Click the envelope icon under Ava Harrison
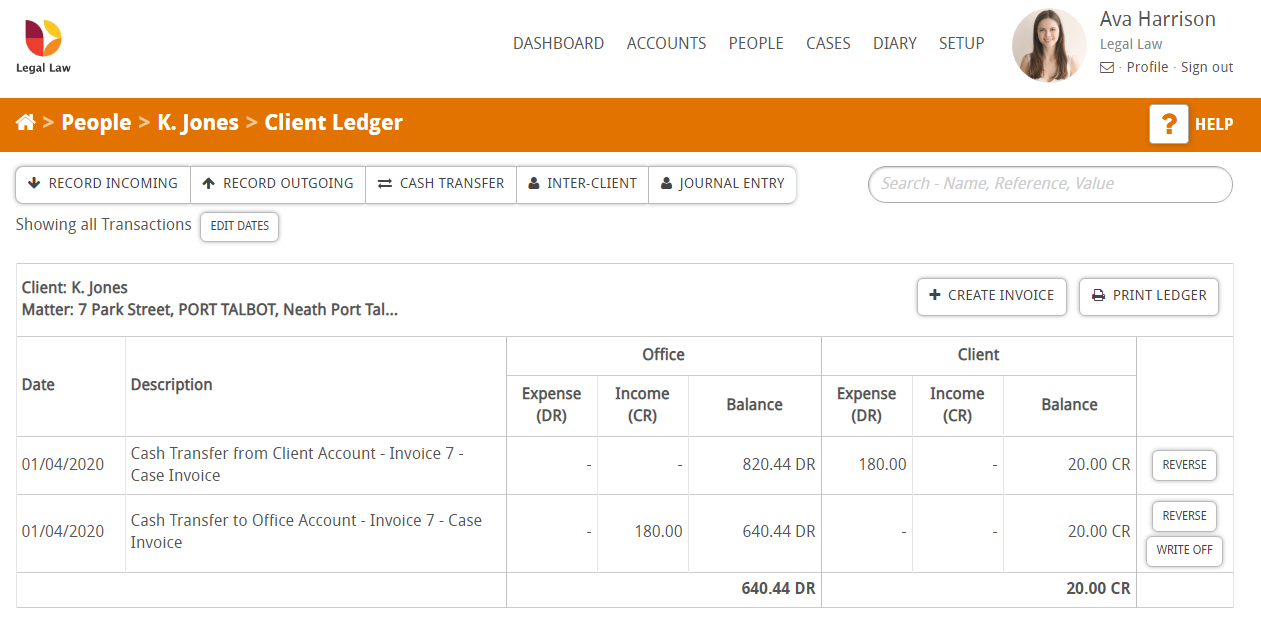The width and height of the screenshot is (1261, 638). pyautogui.click(x=1105, y=67)
